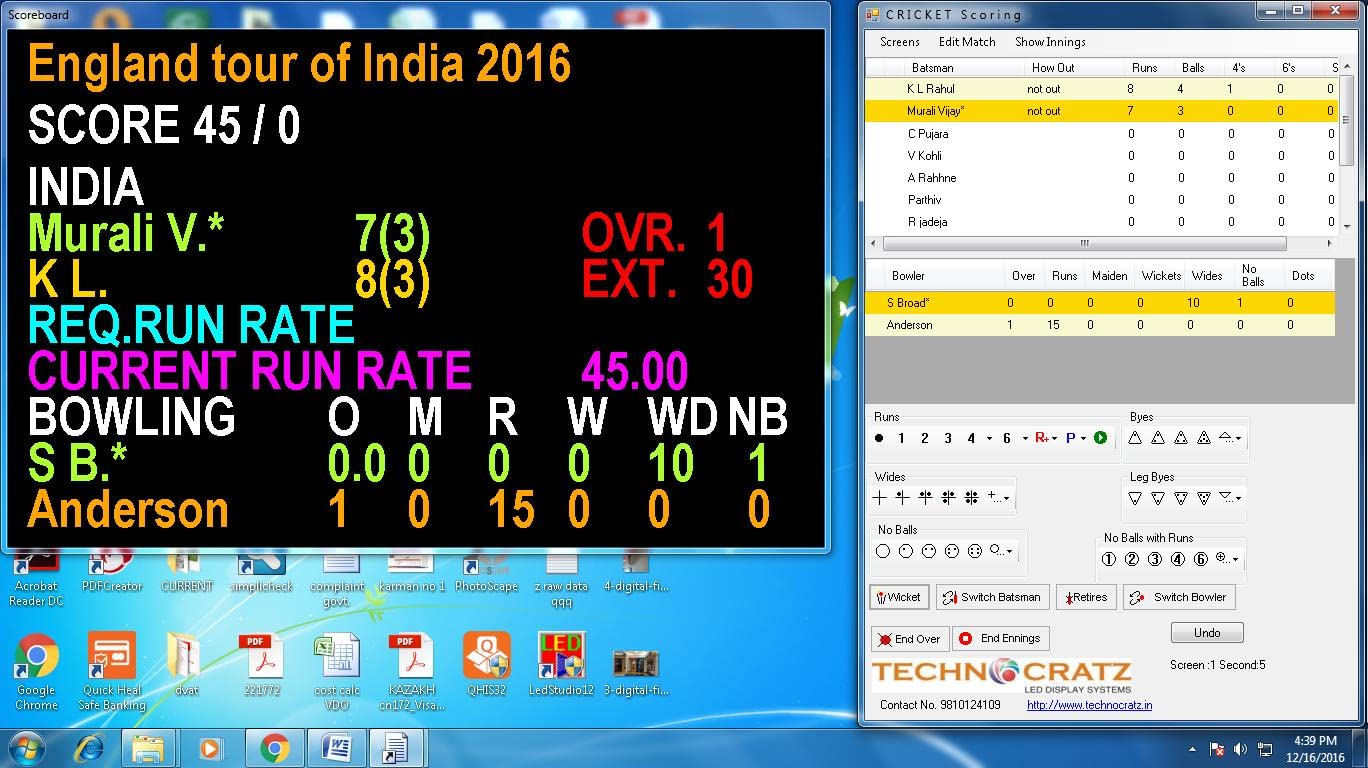Open Word from the taskbar

336,748
